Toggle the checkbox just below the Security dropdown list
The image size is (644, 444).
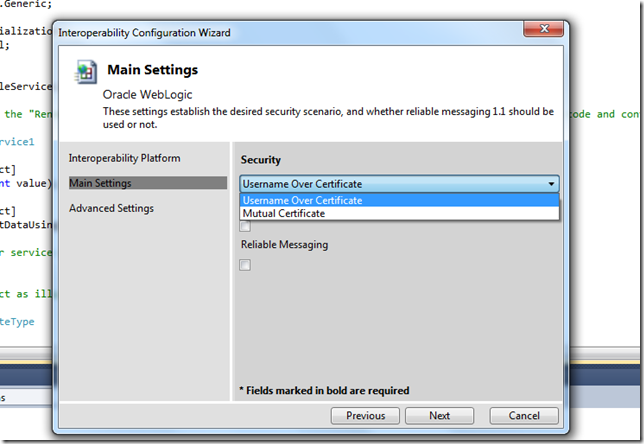click(x=245, y=226)
